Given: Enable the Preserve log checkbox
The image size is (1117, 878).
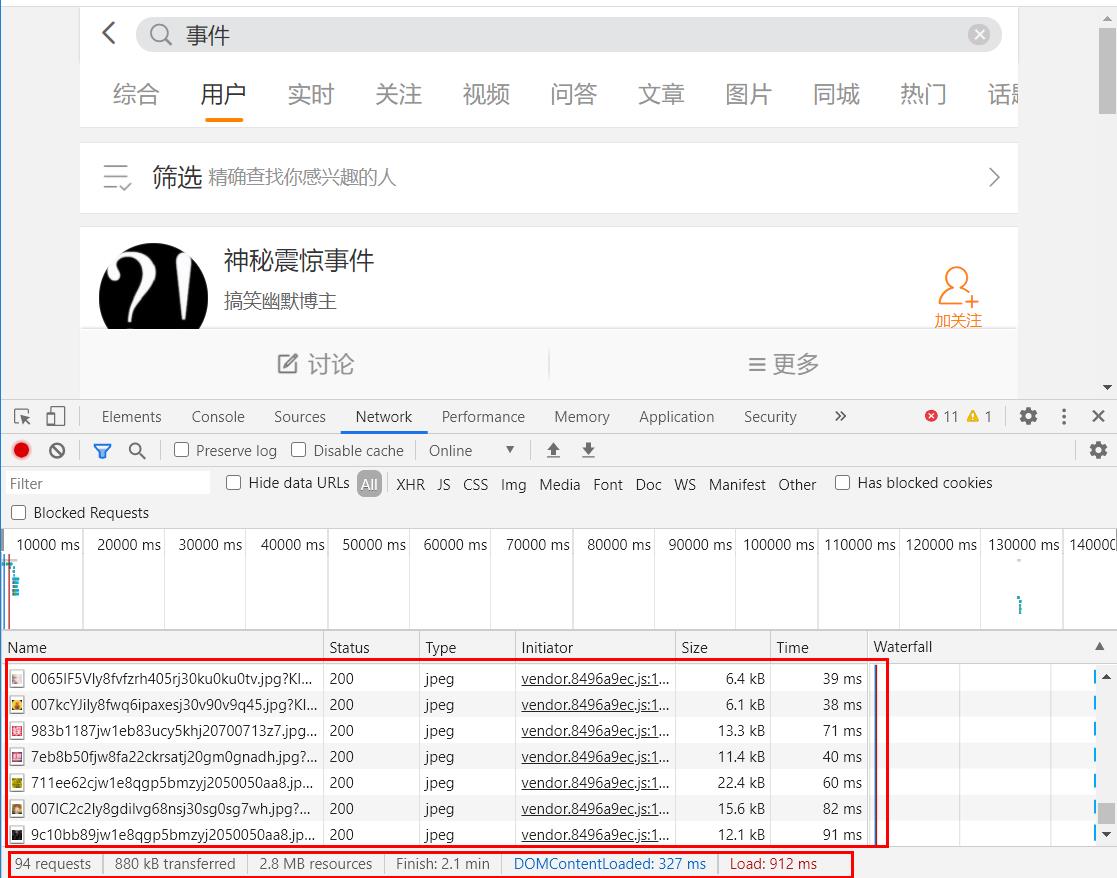Looking at the screenshot, I should point(182,450).
